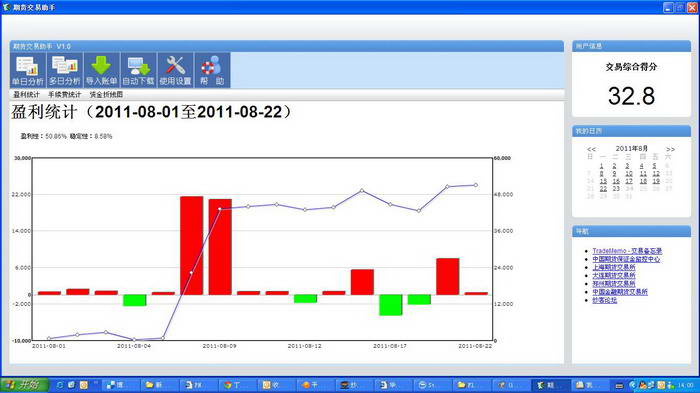The image size is (700, 393).
Task: Select day 16 in the August calendar
Action: [x=616, y=181]
